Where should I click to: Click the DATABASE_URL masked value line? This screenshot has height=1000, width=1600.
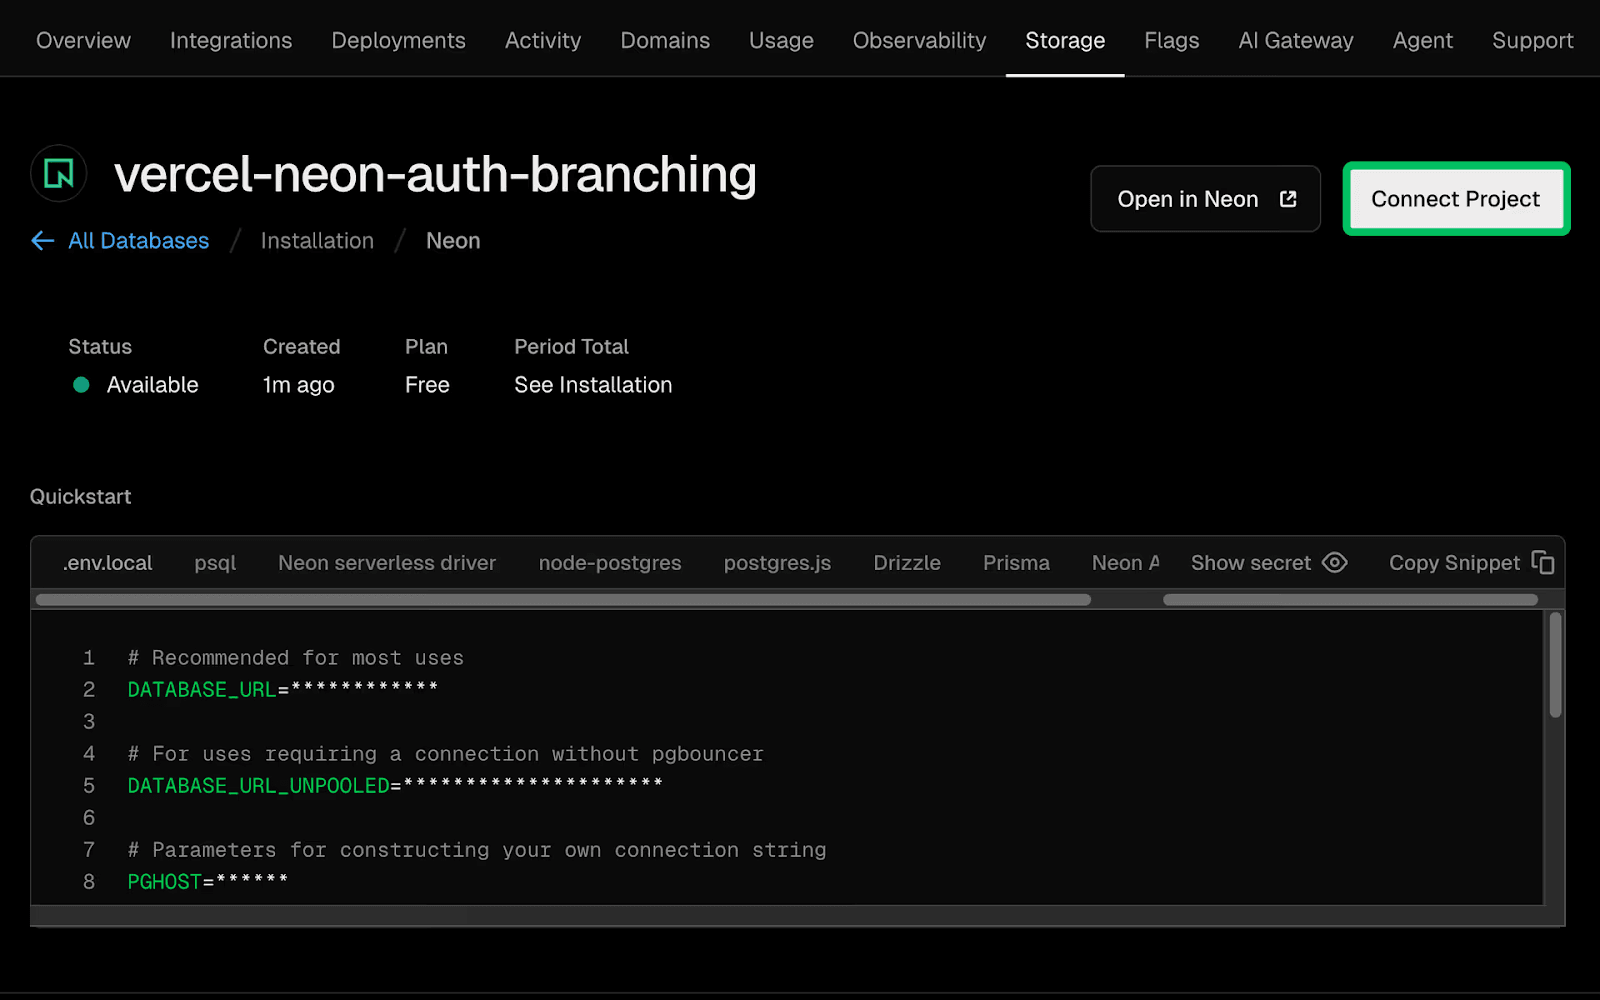(283, 689)
